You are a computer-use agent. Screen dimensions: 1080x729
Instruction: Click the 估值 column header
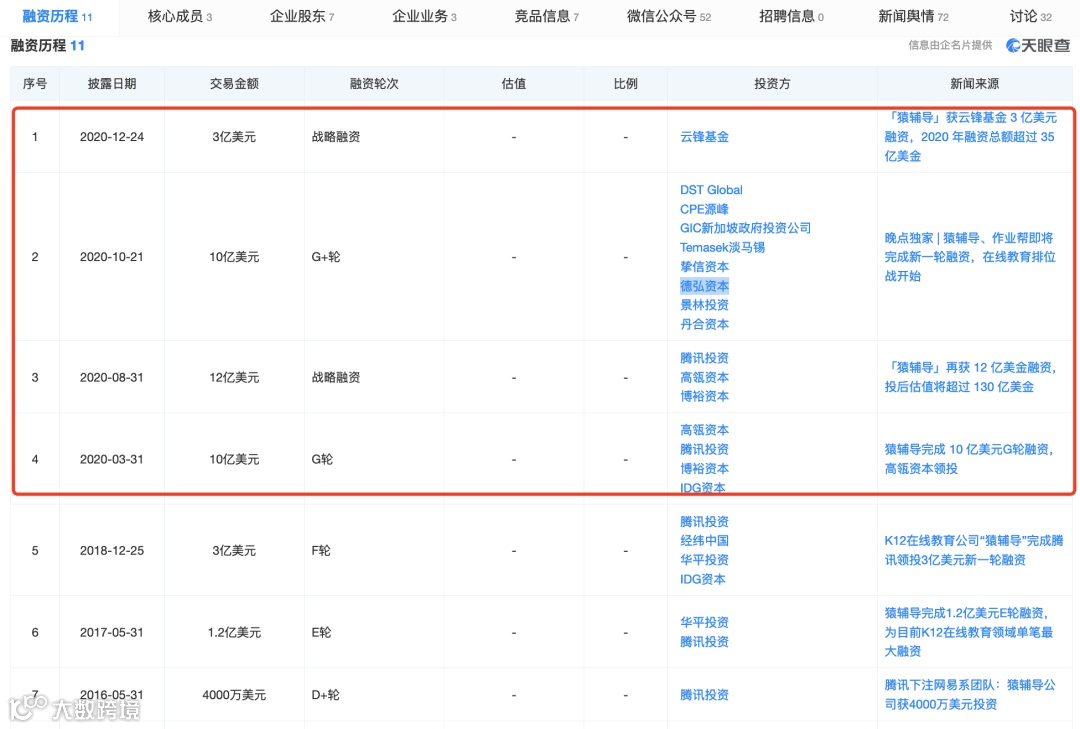(514, 83)
